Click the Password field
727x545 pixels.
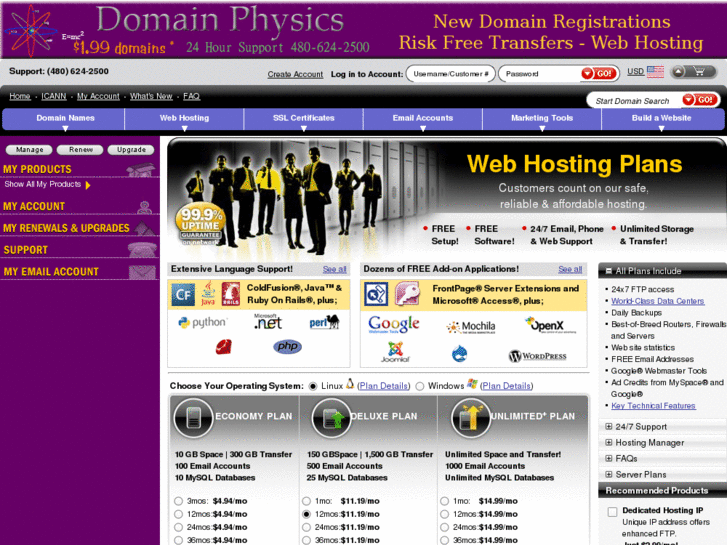(540, 74)
